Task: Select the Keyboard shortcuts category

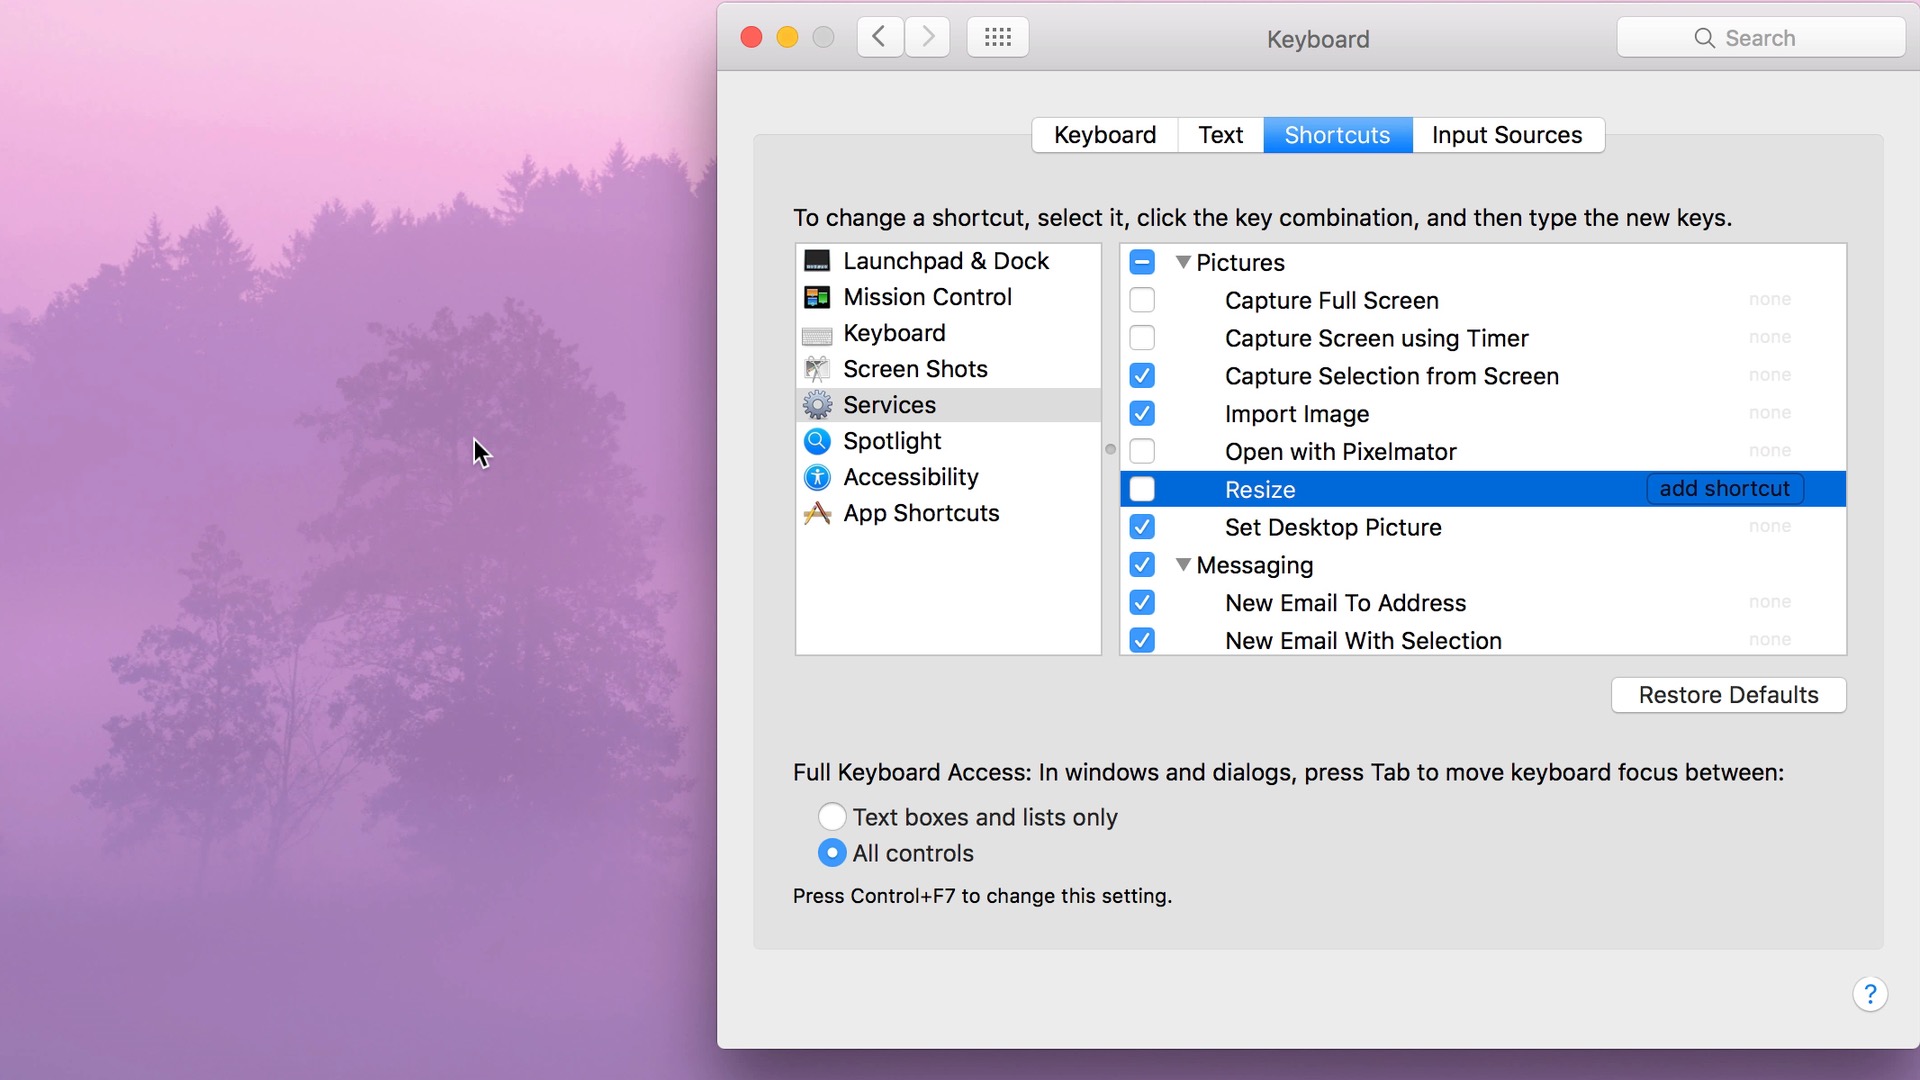Action: coord(893,332)
